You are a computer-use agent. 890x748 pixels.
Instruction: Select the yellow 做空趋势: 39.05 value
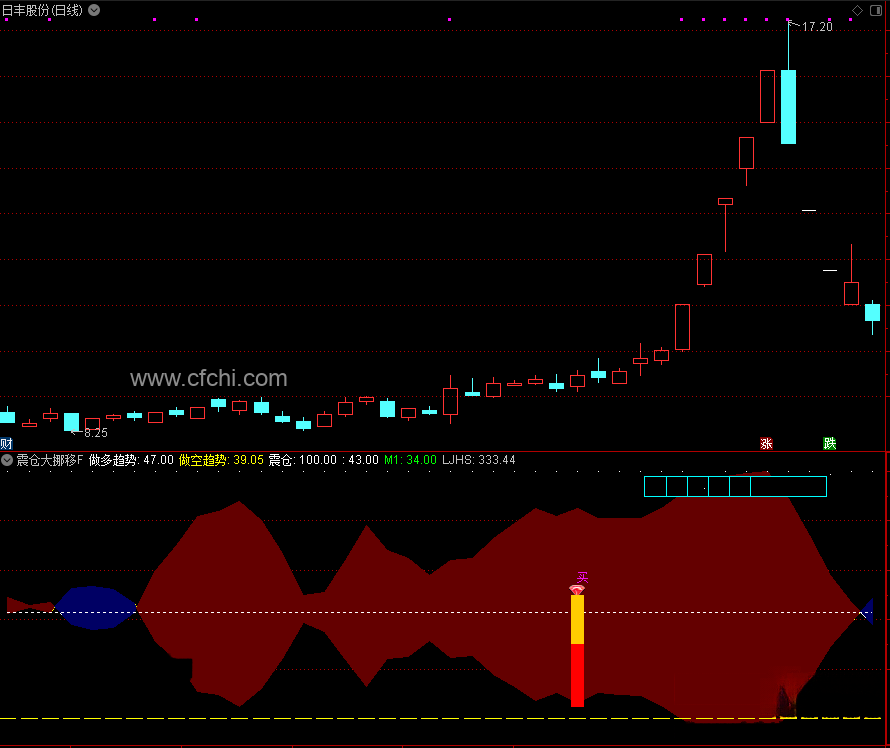(x=221, y=460)
